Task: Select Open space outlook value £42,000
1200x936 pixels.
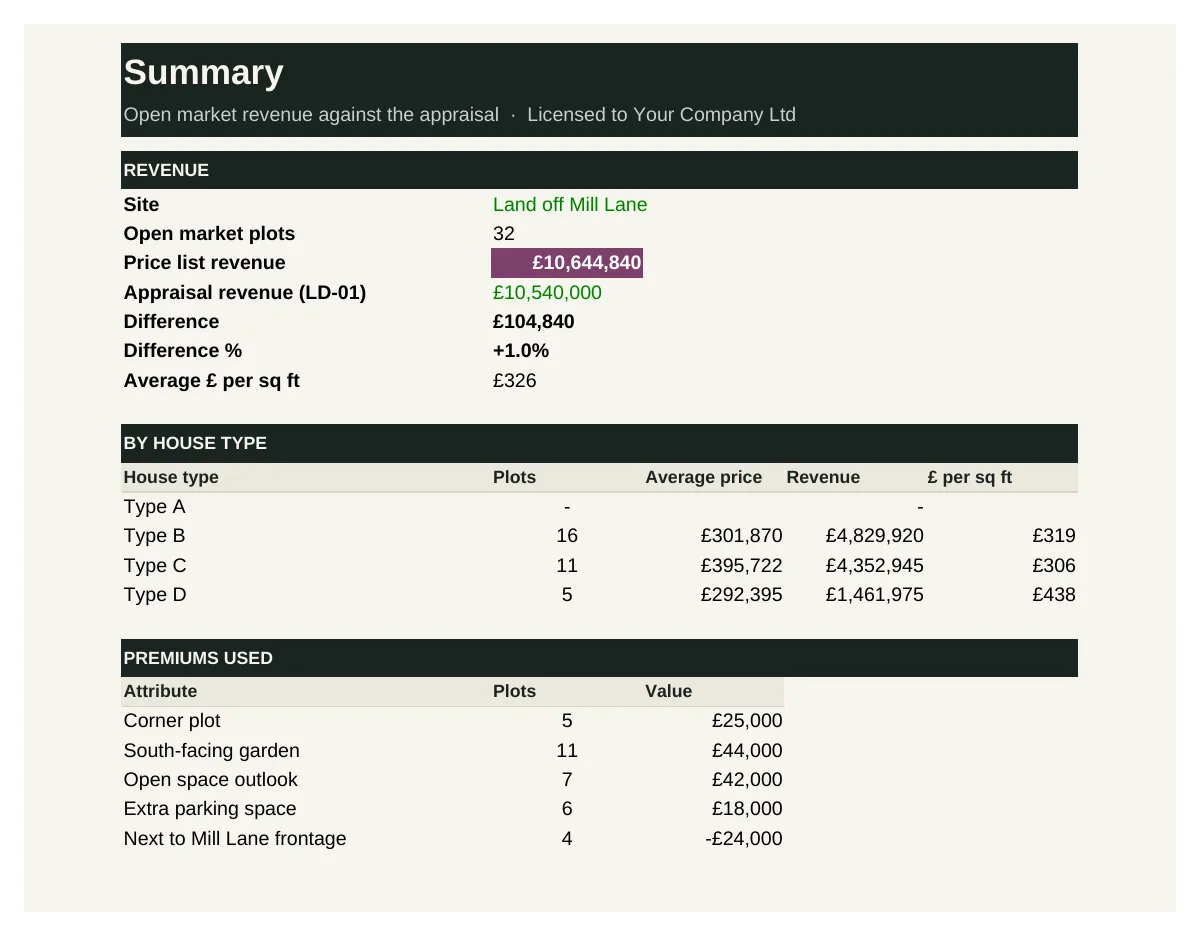Action: pyautogui.click(x=747, y=780)
